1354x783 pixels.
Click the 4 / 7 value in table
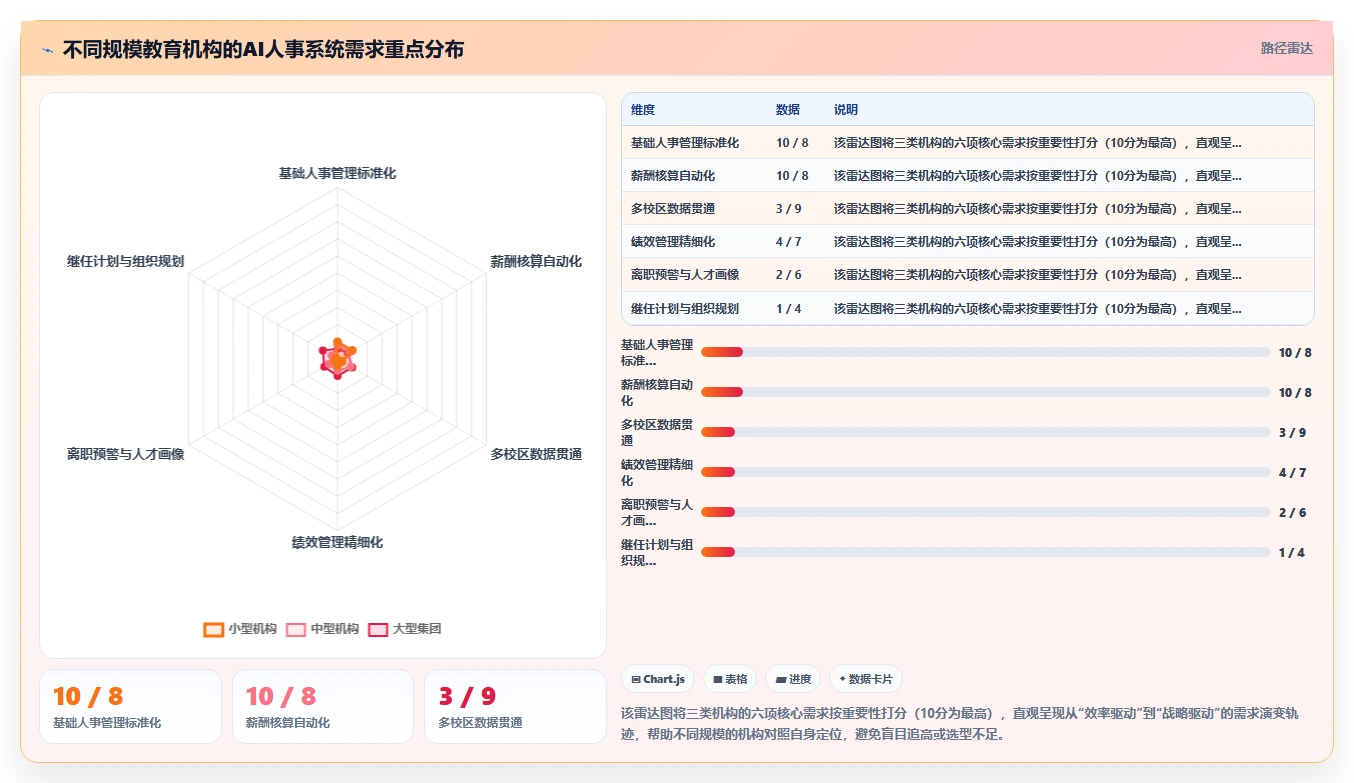coord(789,242)
